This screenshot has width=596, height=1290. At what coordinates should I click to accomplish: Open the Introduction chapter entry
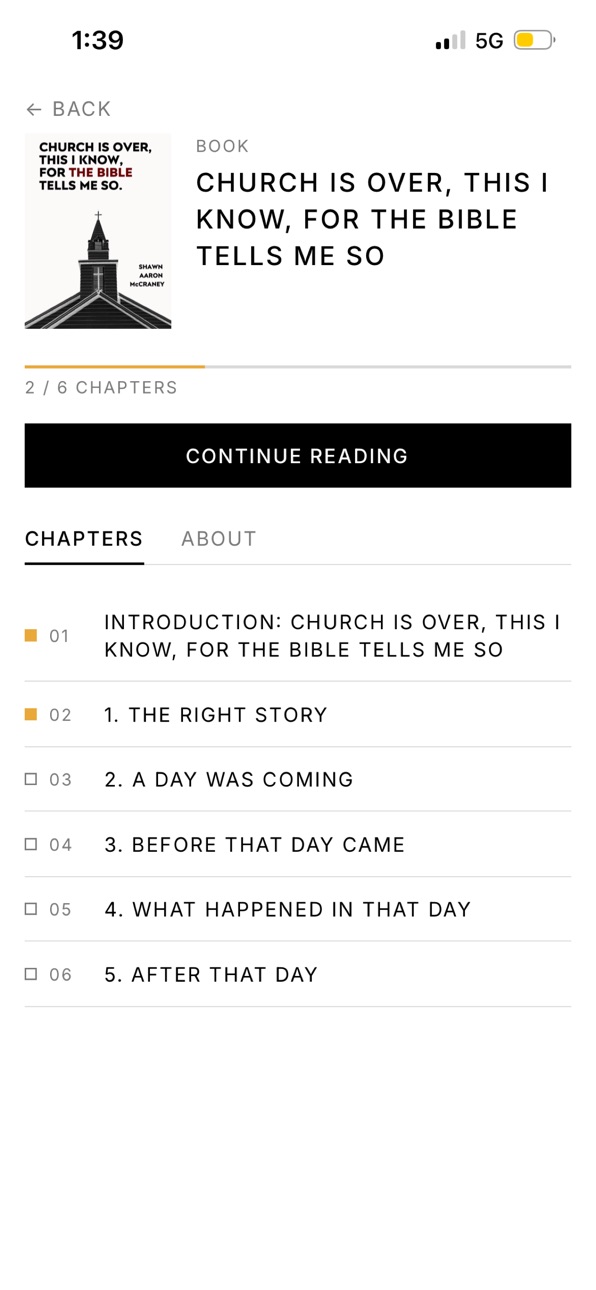[298, 635]
